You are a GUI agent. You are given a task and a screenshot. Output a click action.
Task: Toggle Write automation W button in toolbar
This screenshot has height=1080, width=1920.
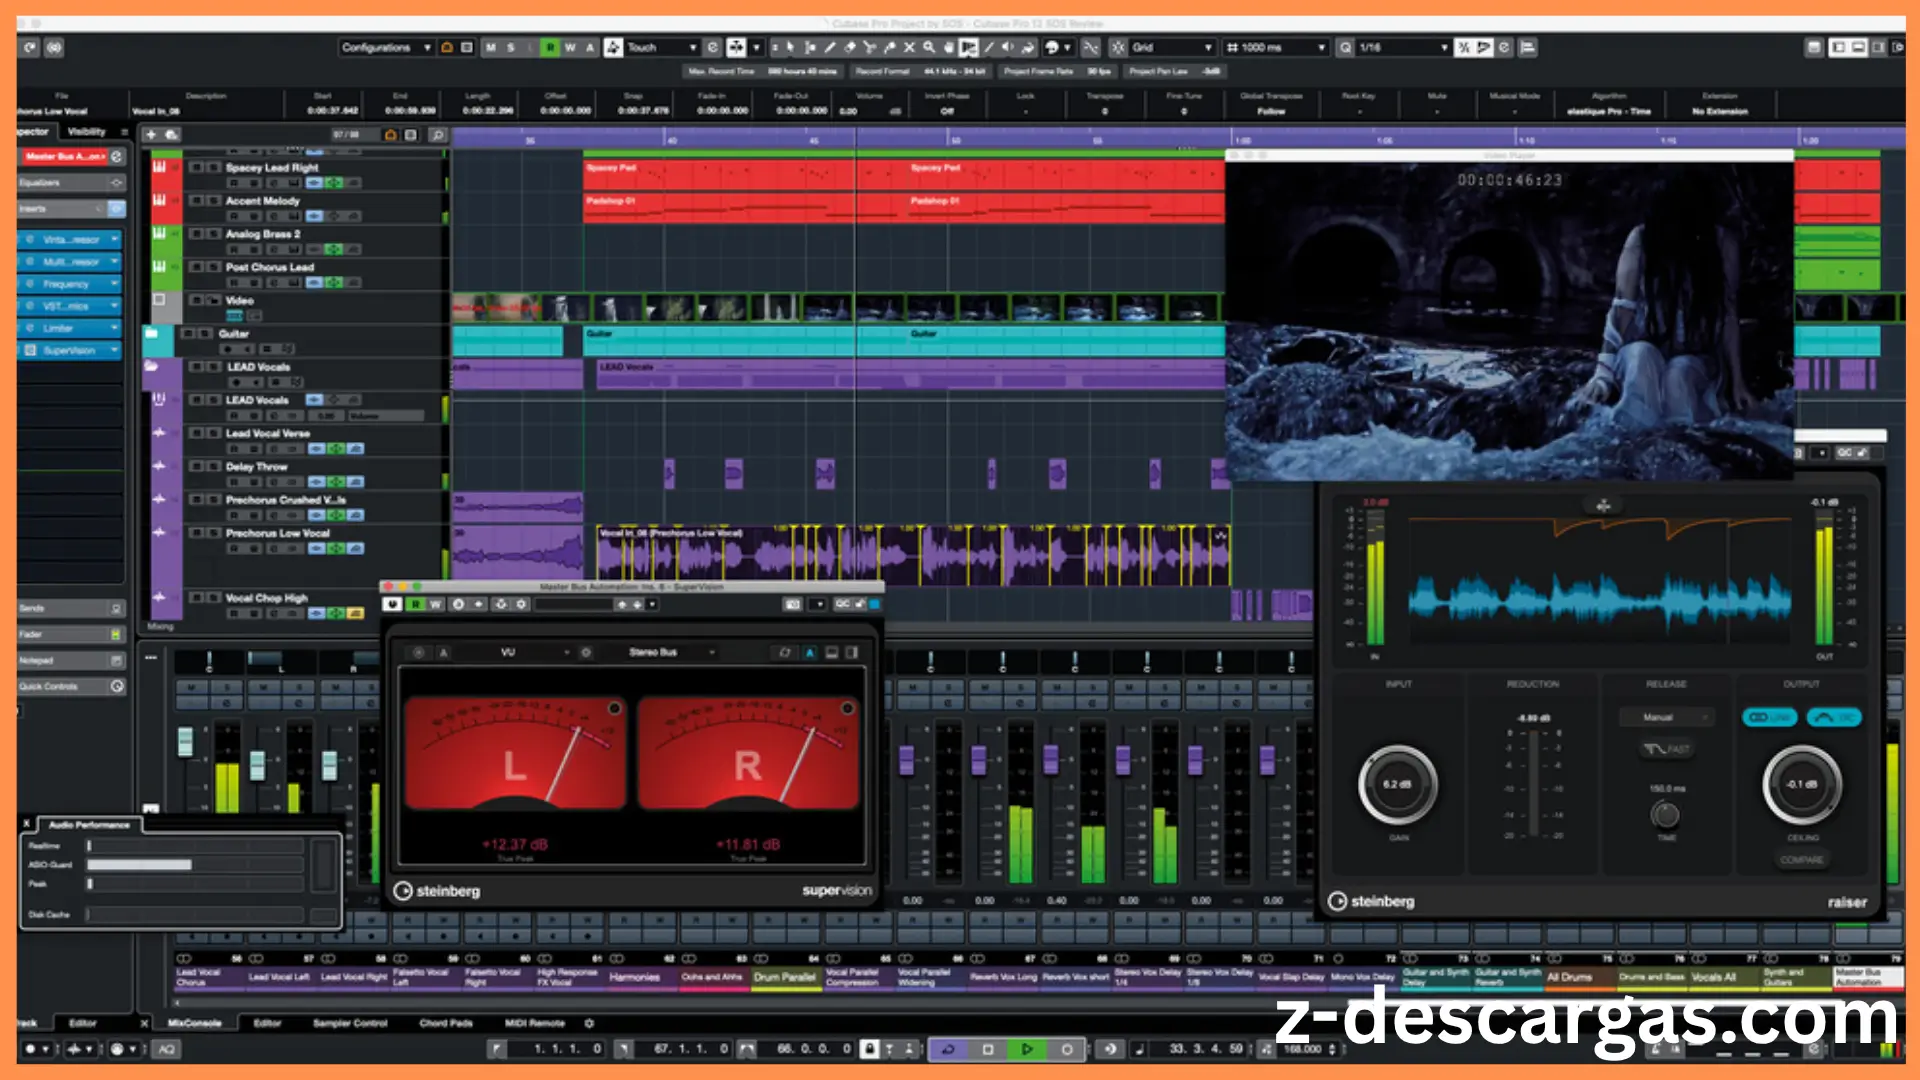pos(570,47)
